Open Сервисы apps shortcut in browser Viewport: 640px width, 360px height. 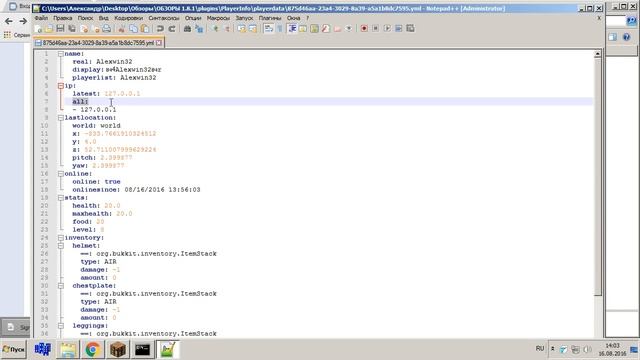[x=17, y=35]
